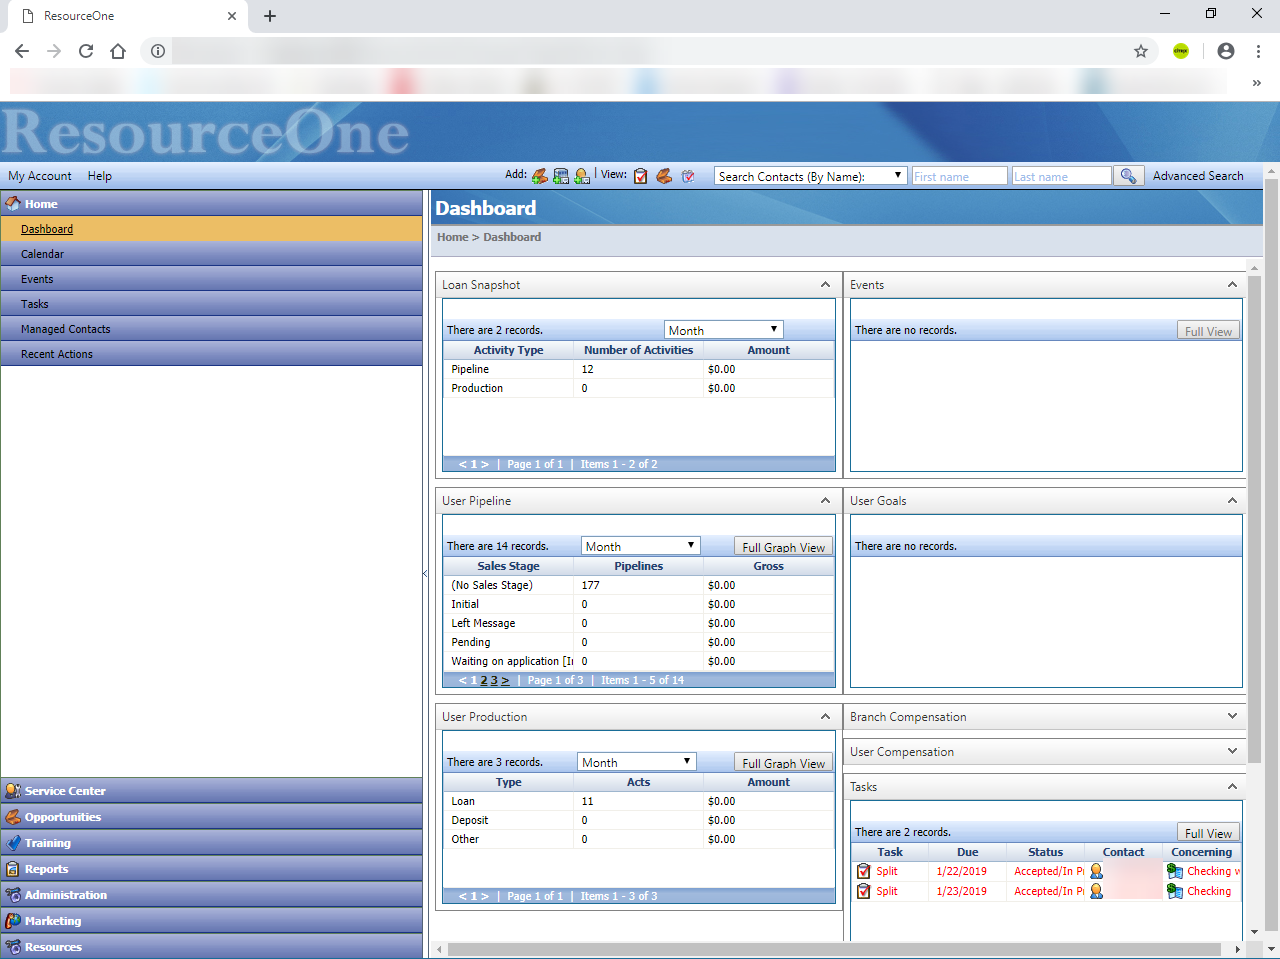The image size is (1280, 959).
Task: Expand the Branch Compensation panel
Action: pos(1232,716)
